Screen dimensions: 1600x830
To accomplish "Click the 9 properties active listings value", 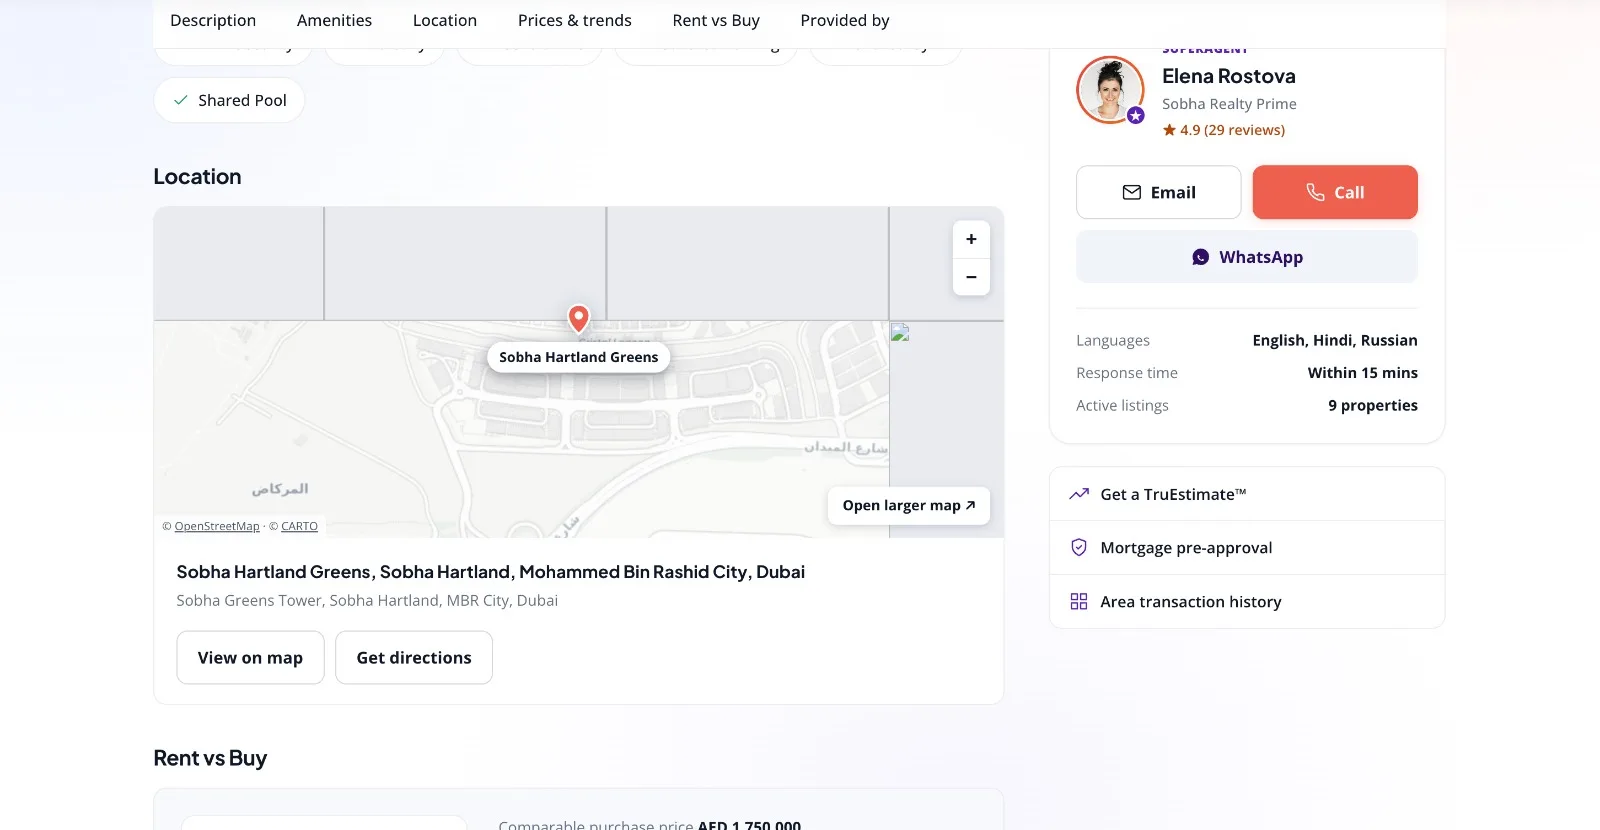I will pos(1373,405).
